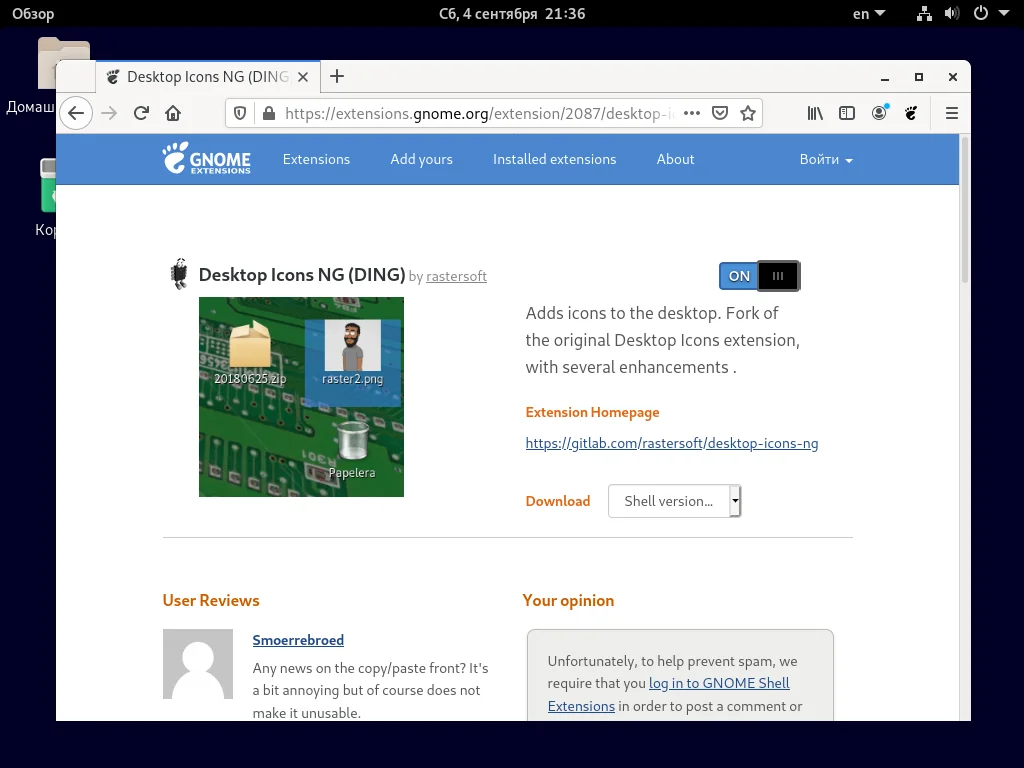Click the Firefox account profile icon
Viewport: 1024px width, 768px height.
tap(879, 113)
